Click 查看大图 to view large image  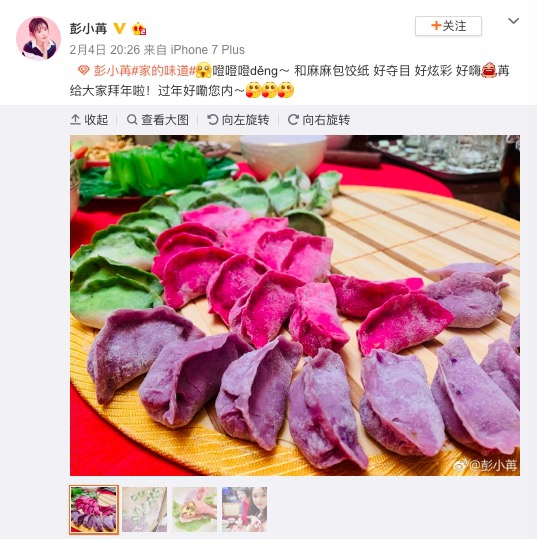(158, 120)
